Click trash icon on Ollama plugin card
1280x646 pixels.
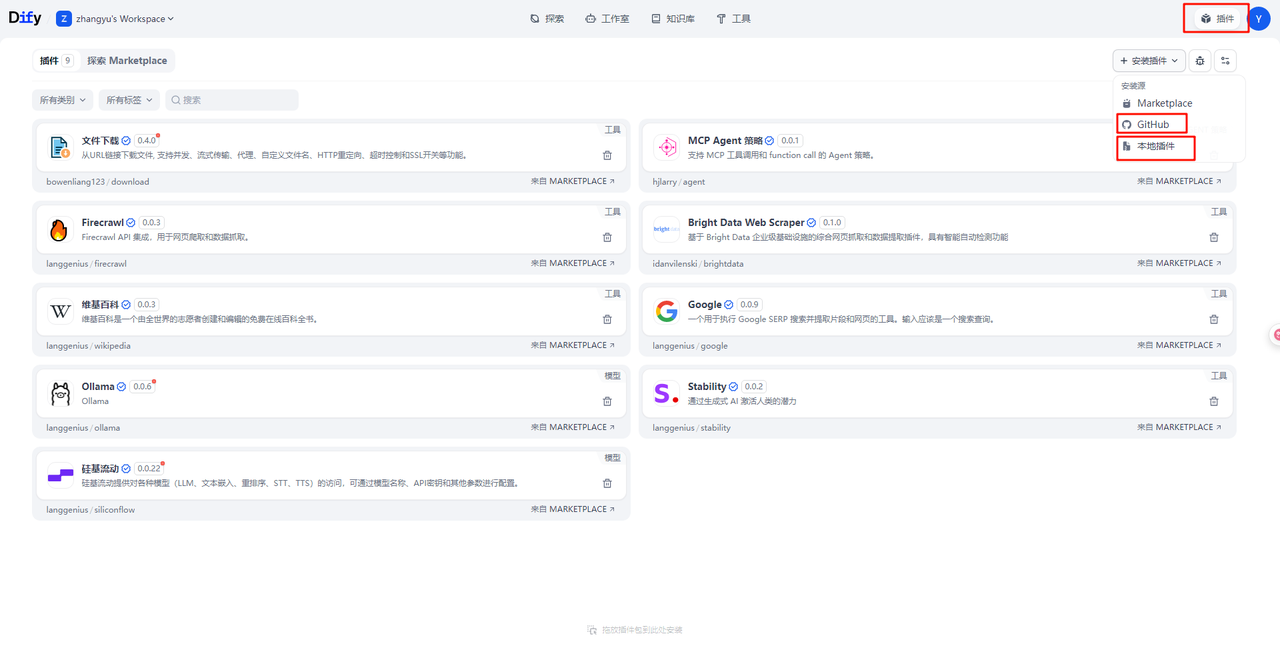[x=607, y=401]
